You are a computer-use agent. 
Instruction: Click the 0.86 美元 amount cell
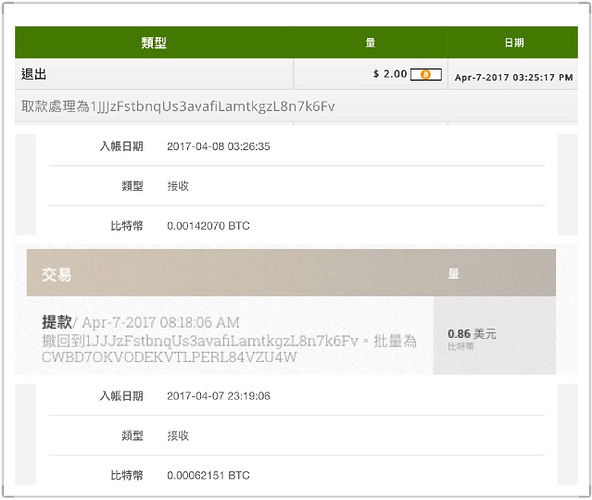[x=472, y=334]
